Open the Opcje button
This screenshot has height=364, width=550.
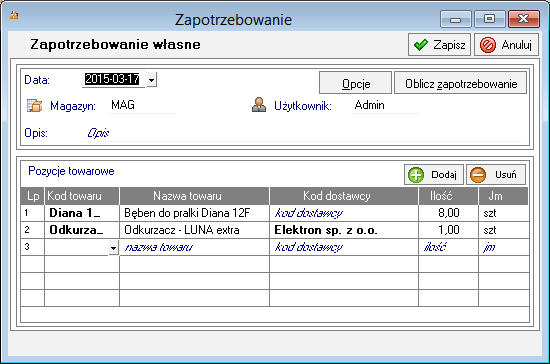click(x=355, y=83)
